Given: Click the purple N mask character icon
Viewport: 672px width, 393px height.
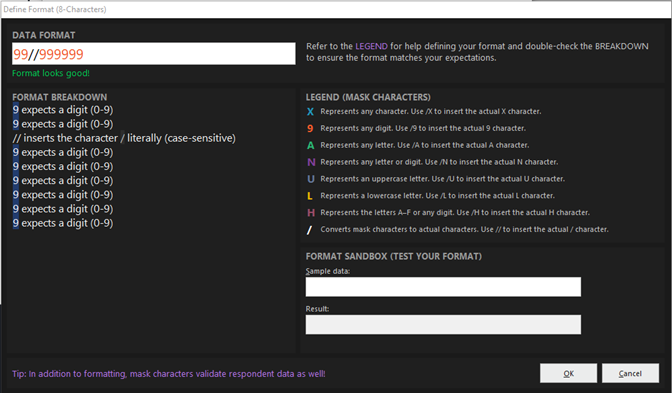Looking at the screenshot, I should point(311,162).
